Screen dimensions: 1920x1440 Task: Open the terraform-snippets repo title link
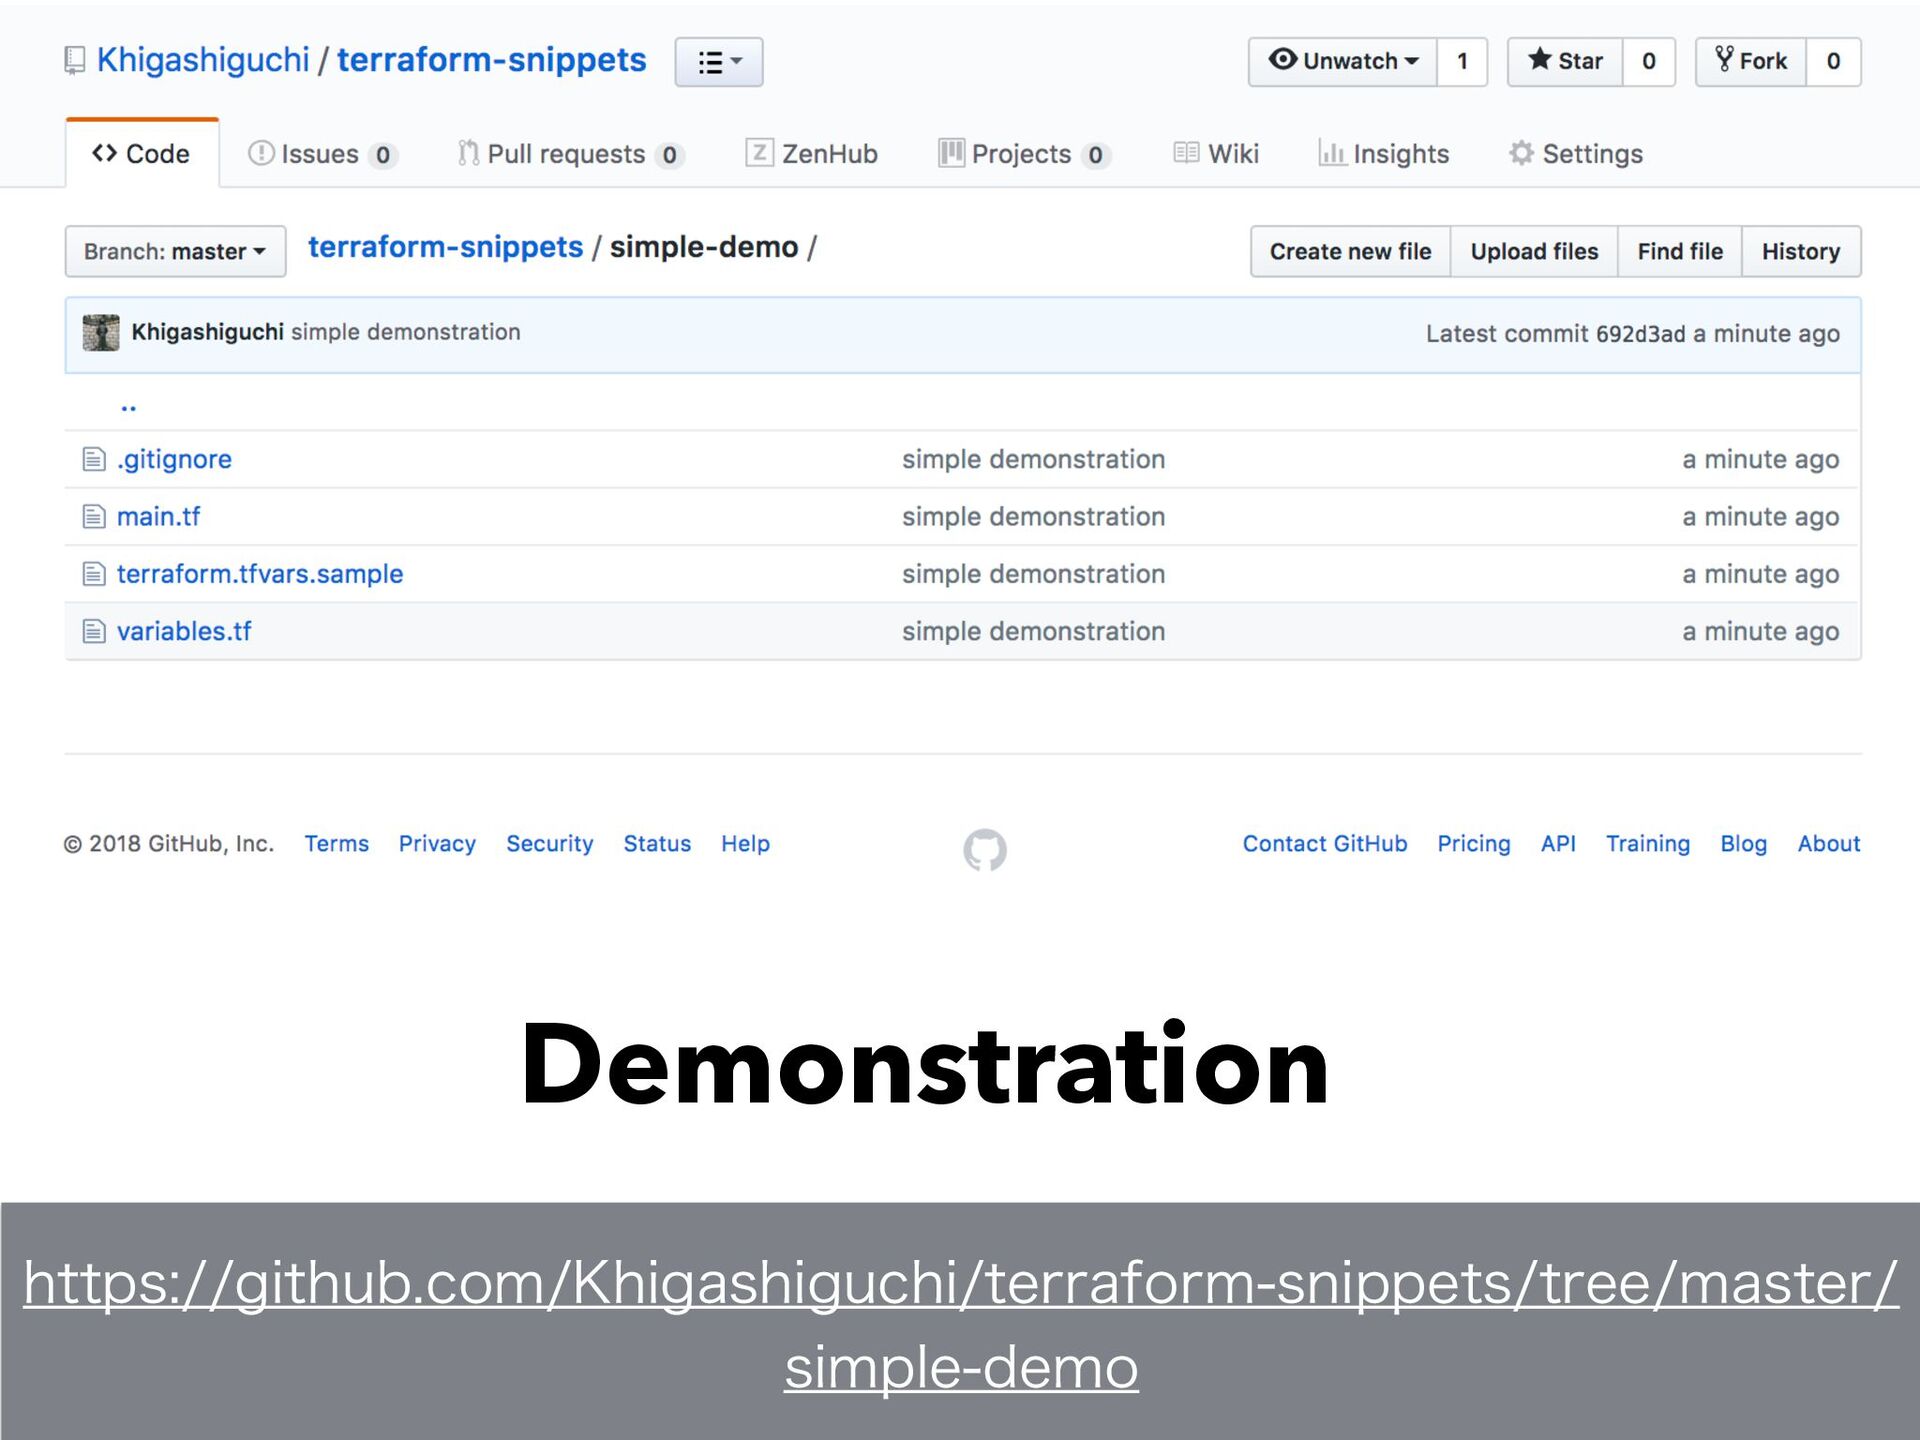(x=491, y=60)
